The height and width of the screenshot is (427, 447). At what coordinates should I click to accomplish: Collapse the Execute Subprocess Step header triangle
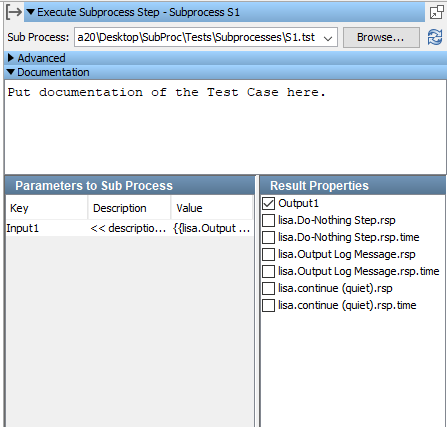point(31,12)
